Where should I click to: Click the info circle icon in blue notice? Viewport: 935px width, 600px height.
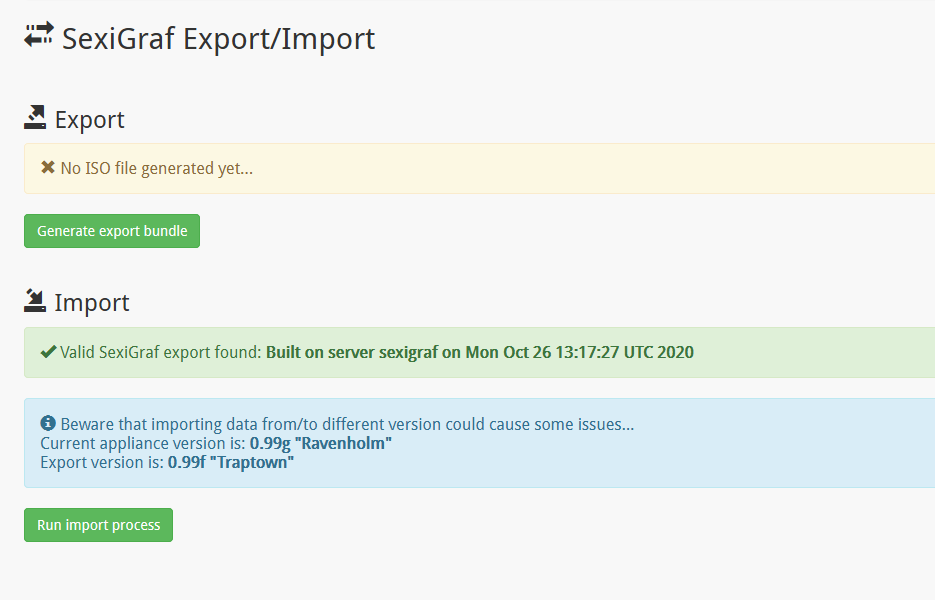coord(48,423)
